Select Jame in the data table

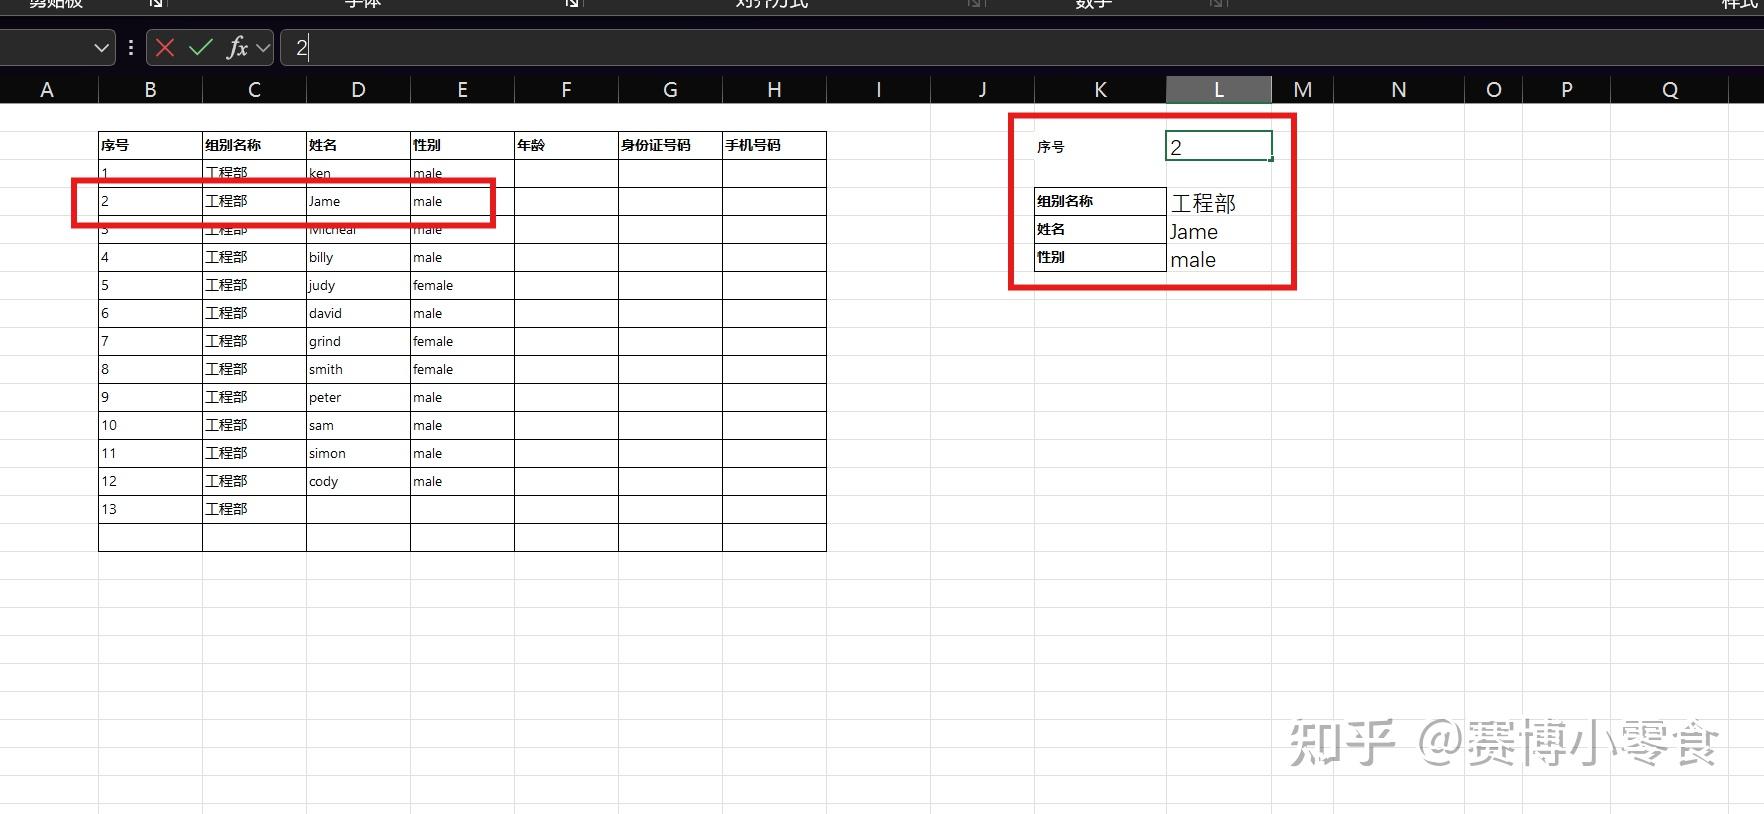click(x=358, y=201)
